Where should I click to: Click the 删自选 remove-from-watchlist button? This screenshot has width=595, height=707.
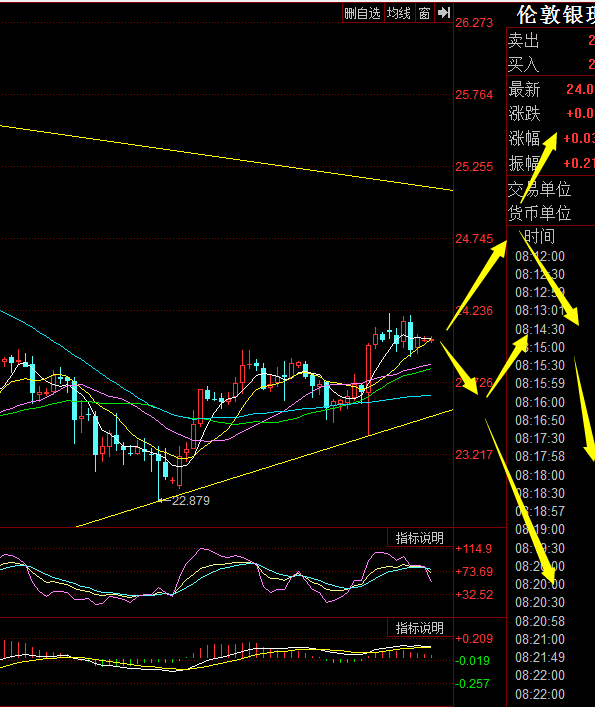click(362, 14)
